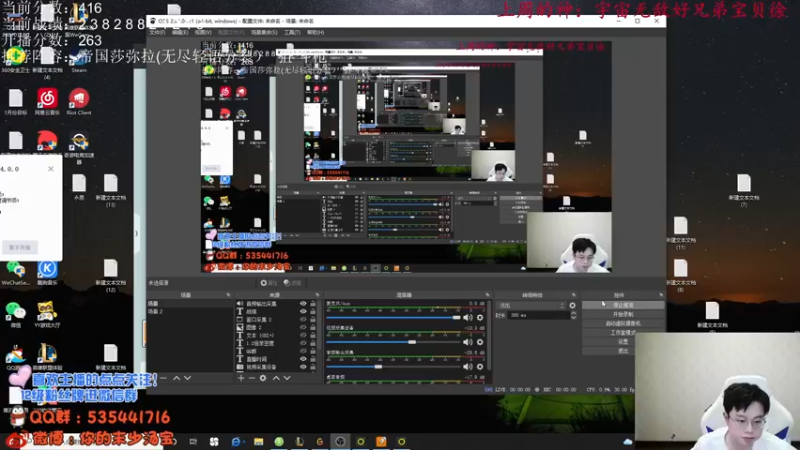Open the 文件(F) menu in OBS
This screenshot has height=450, width=800.
pos(157,32)
